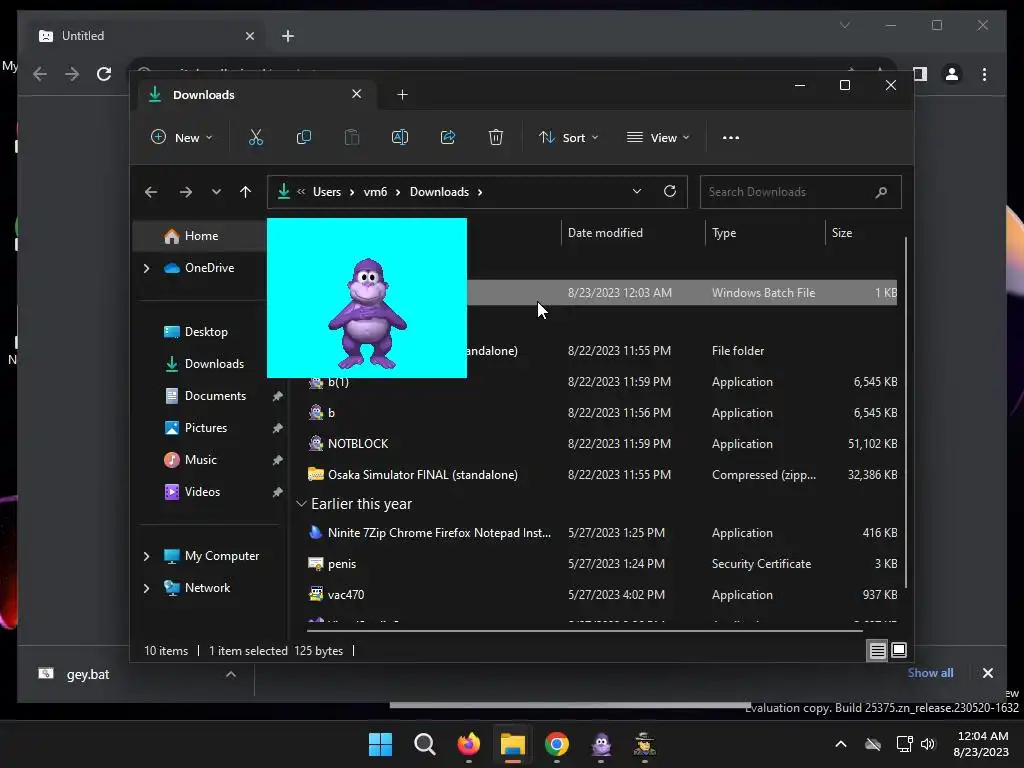
Task: Open recent locations dropdown arrow
Action: 216,192
